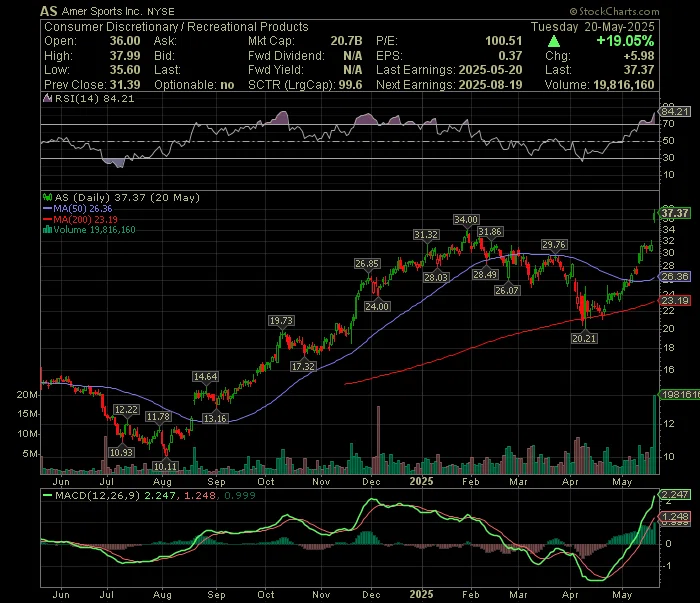The image size is (700, 603).
Task: Click the RSI(14) 84.21 panel label
Action: click(x=94, y=98)
